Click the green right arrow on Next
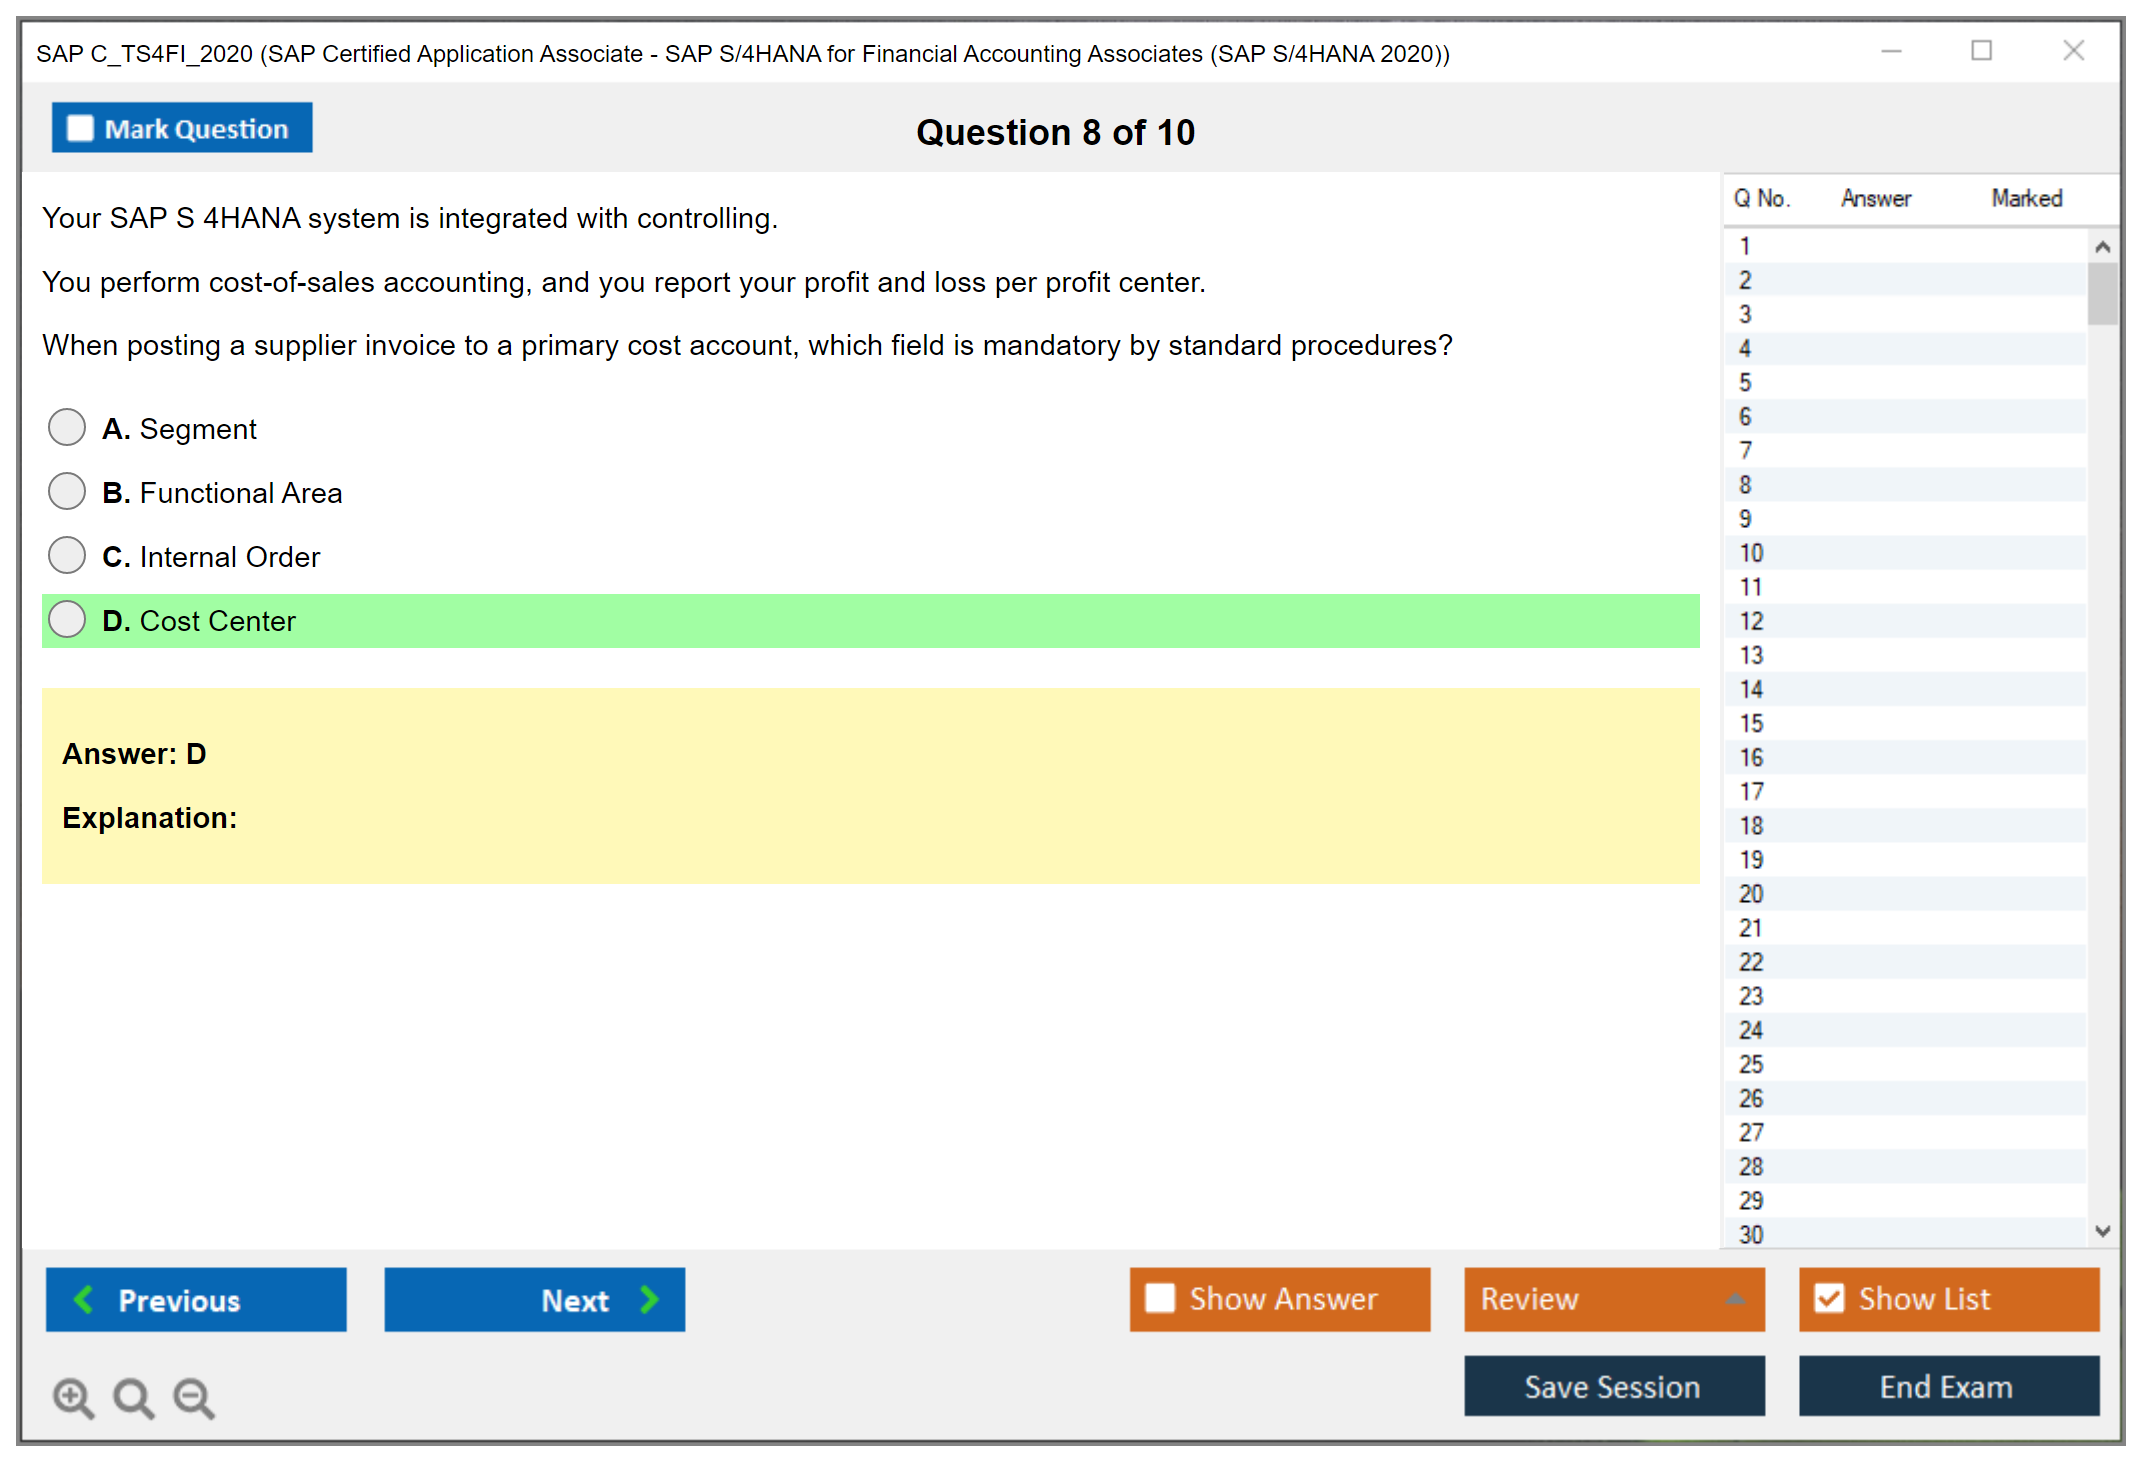This screenshot has height=1470, width=2150. [650, 1299]
